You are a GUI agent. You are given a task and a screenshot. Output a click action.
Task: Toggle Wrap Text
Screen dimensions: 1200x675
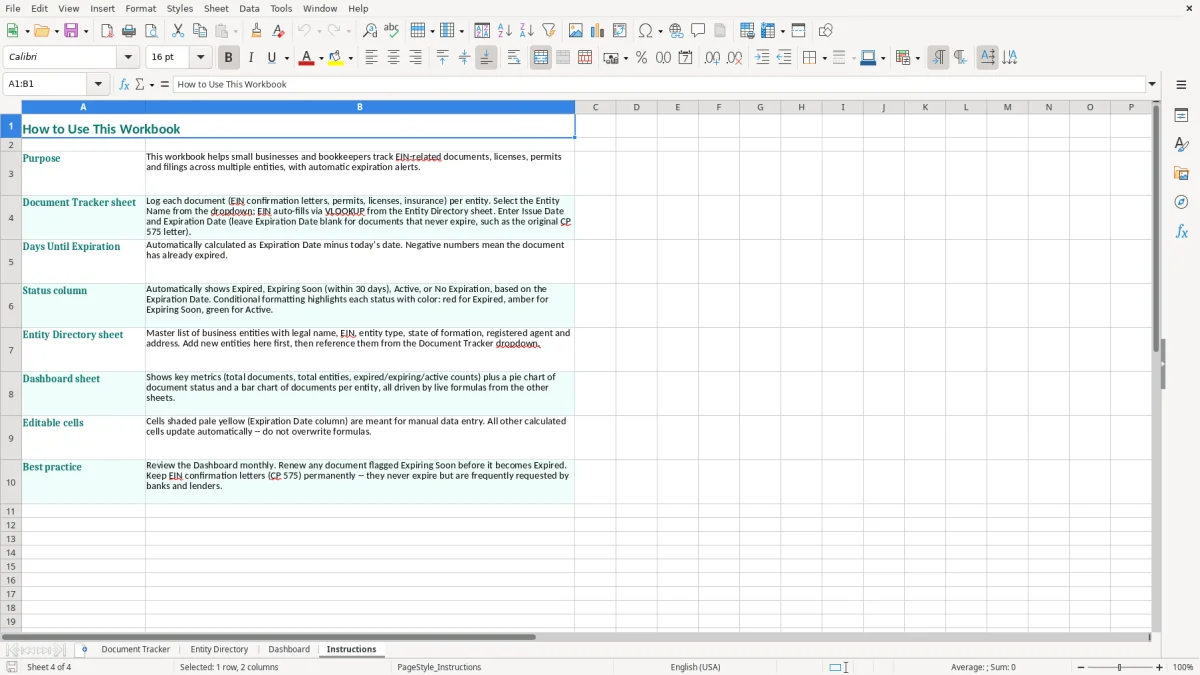click(514, 58)
